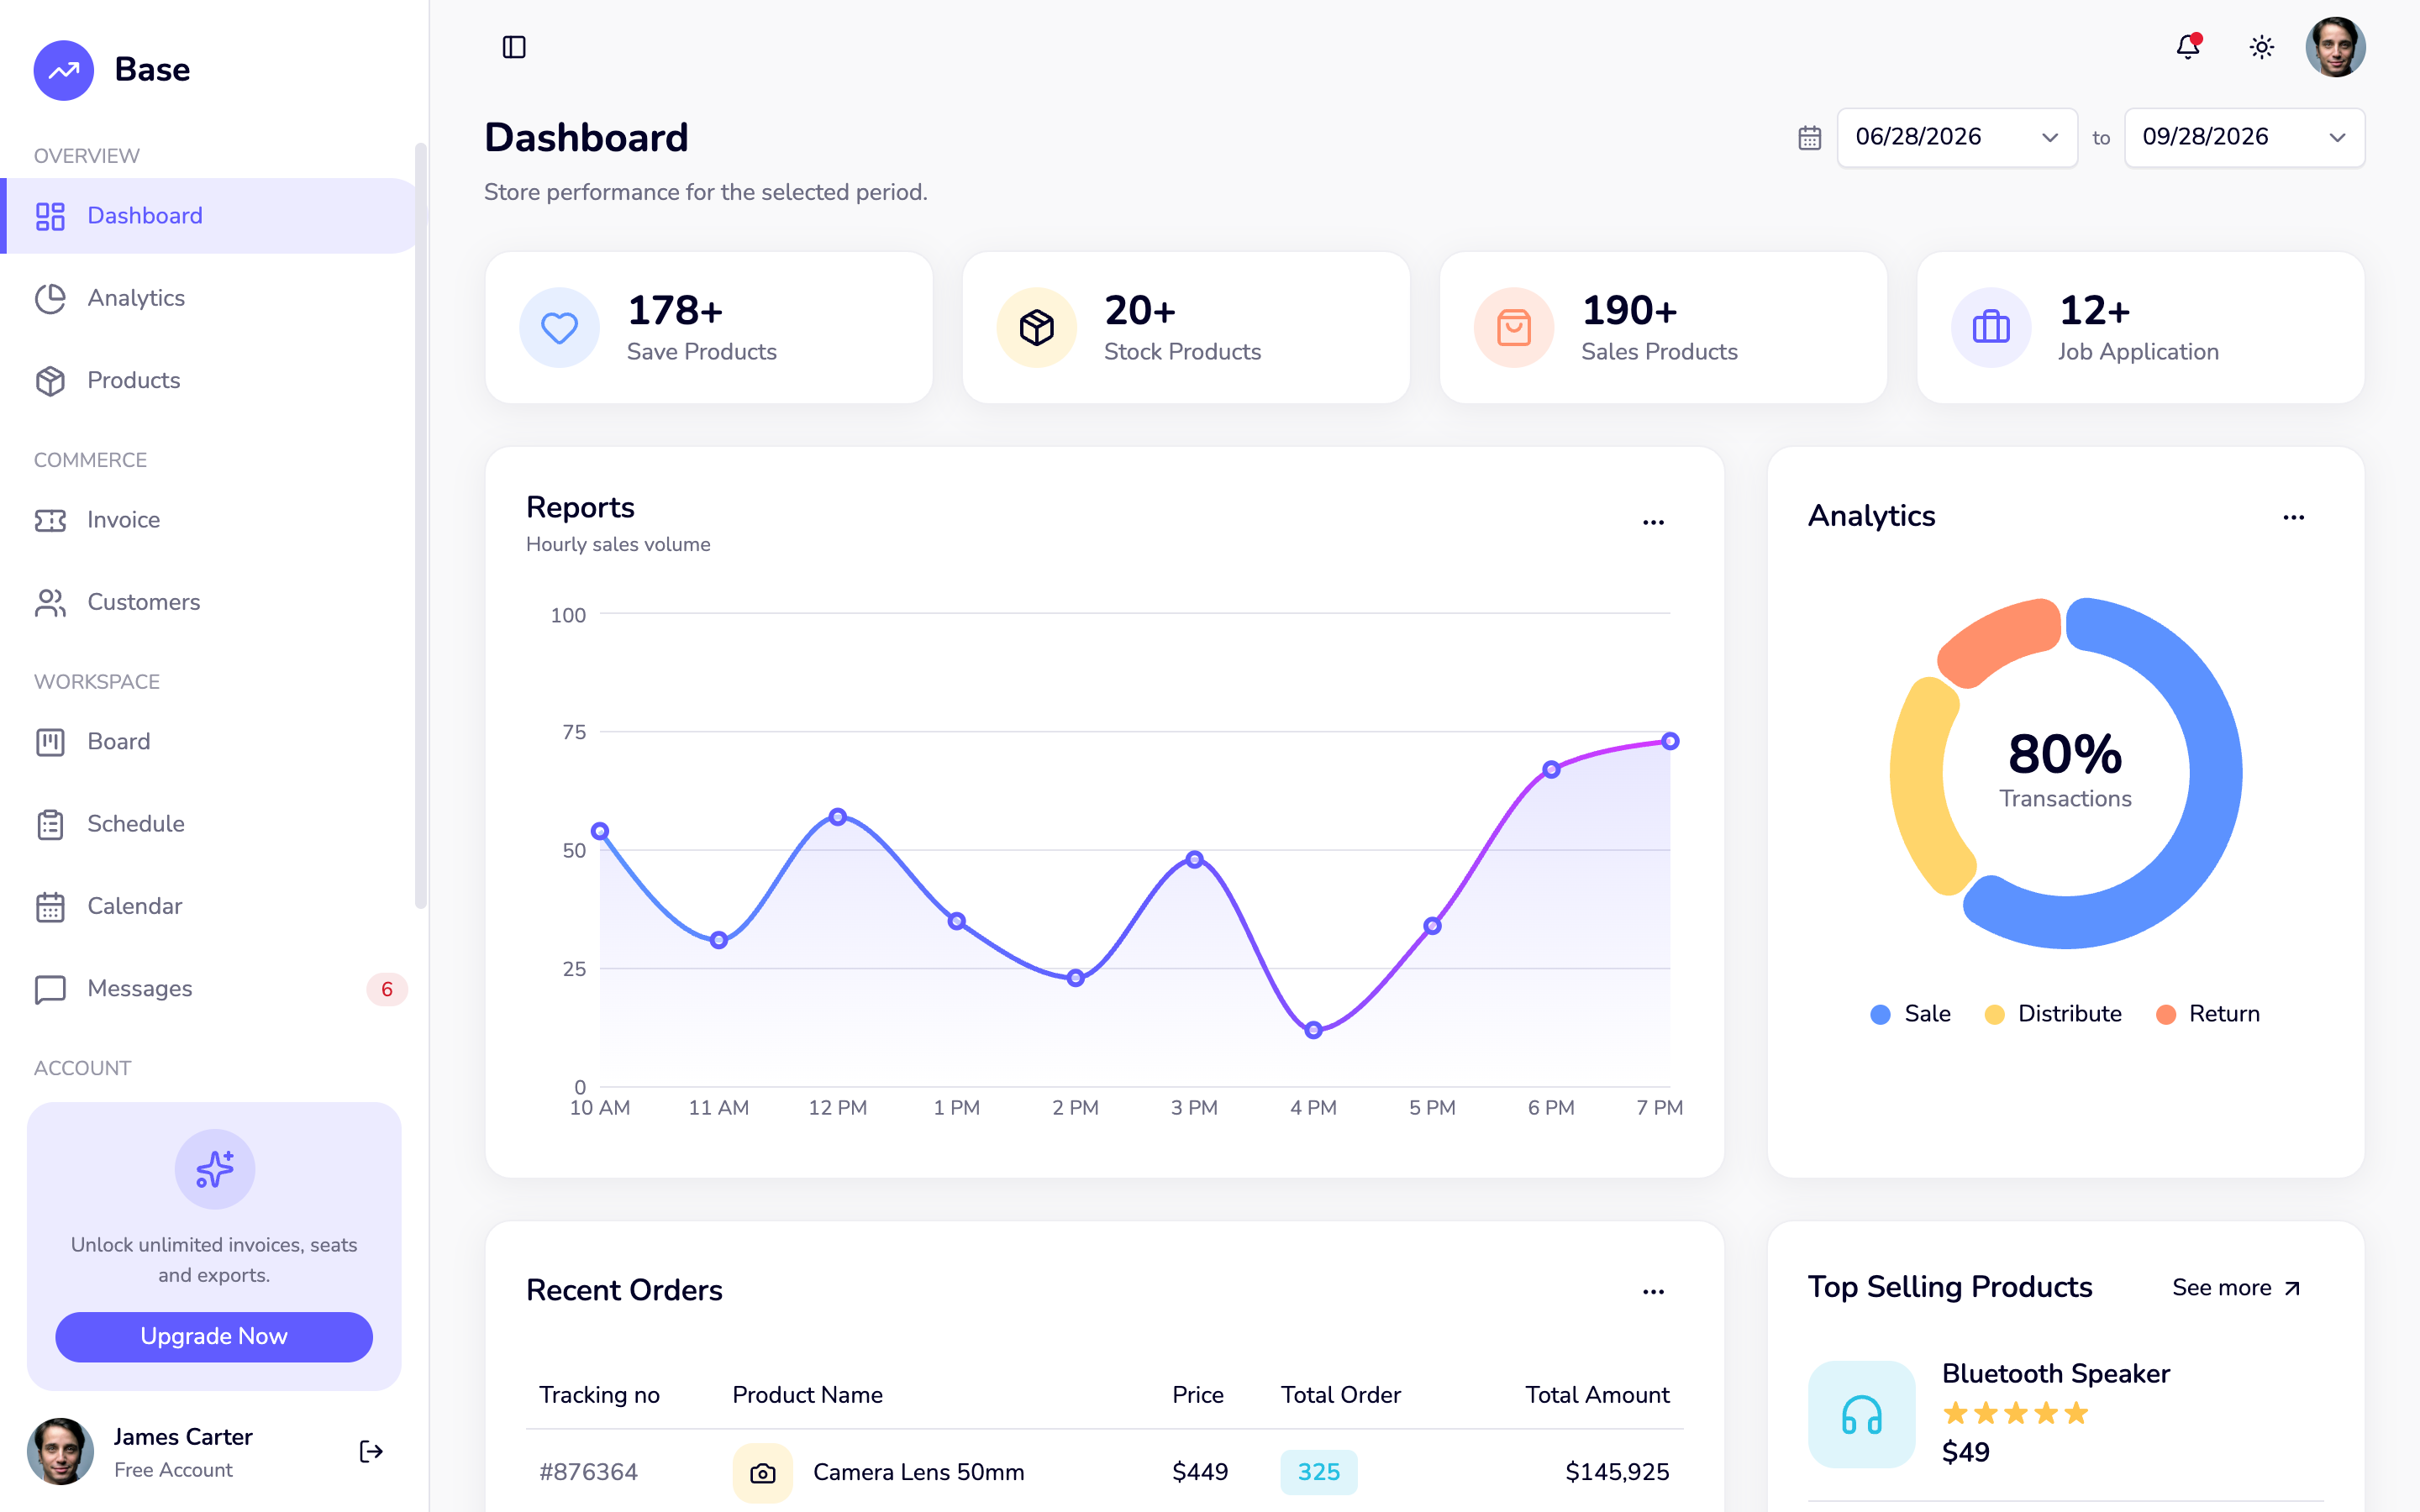Click the camera icon for Camera Lens 50mm
Viewport: 2420px width, 1512px height.
tap(763, 1473)
